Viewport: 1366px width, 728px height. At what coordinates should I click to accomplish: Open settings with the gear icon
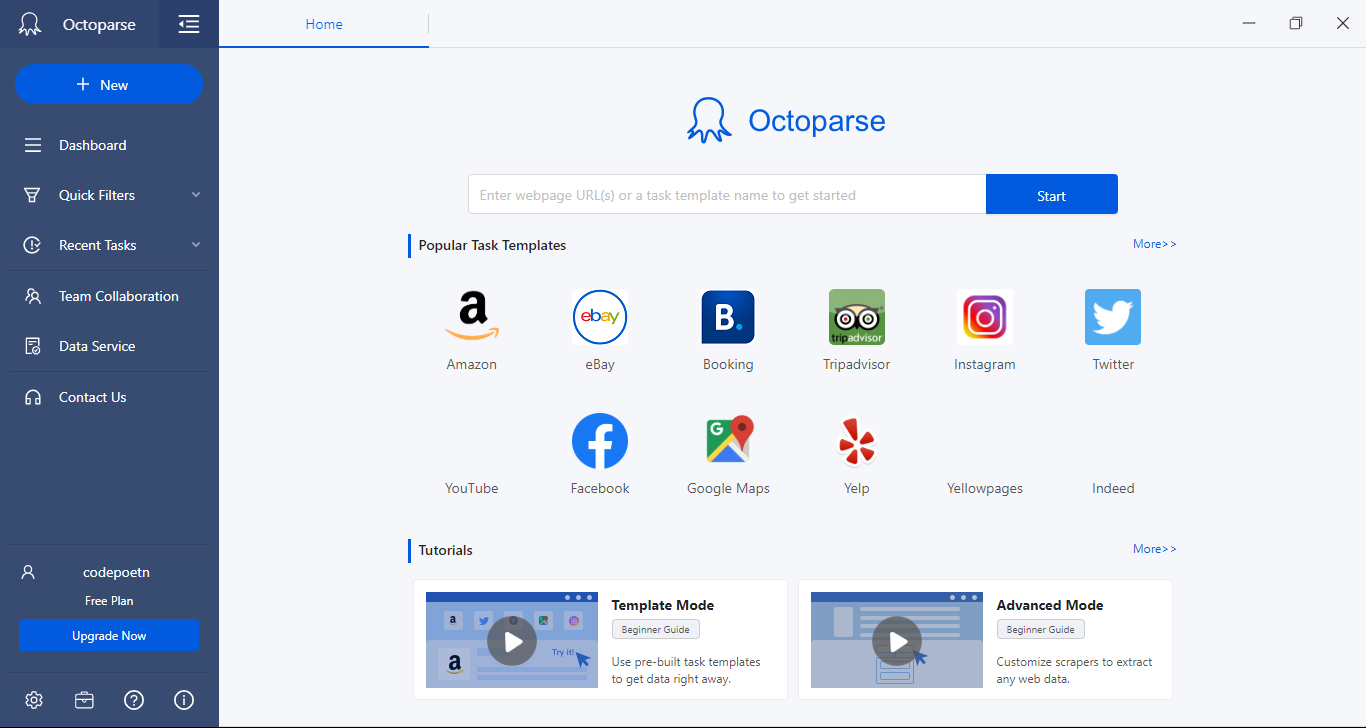coord(34,700)
